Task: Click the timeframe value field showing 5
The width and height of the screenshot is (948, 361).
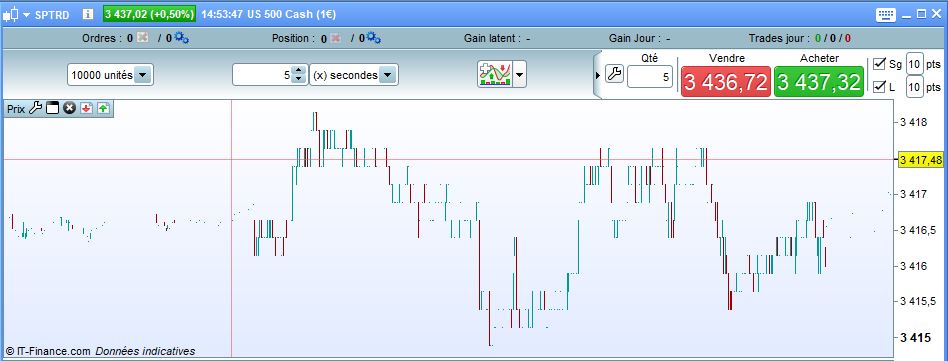Action: [261, 76]
